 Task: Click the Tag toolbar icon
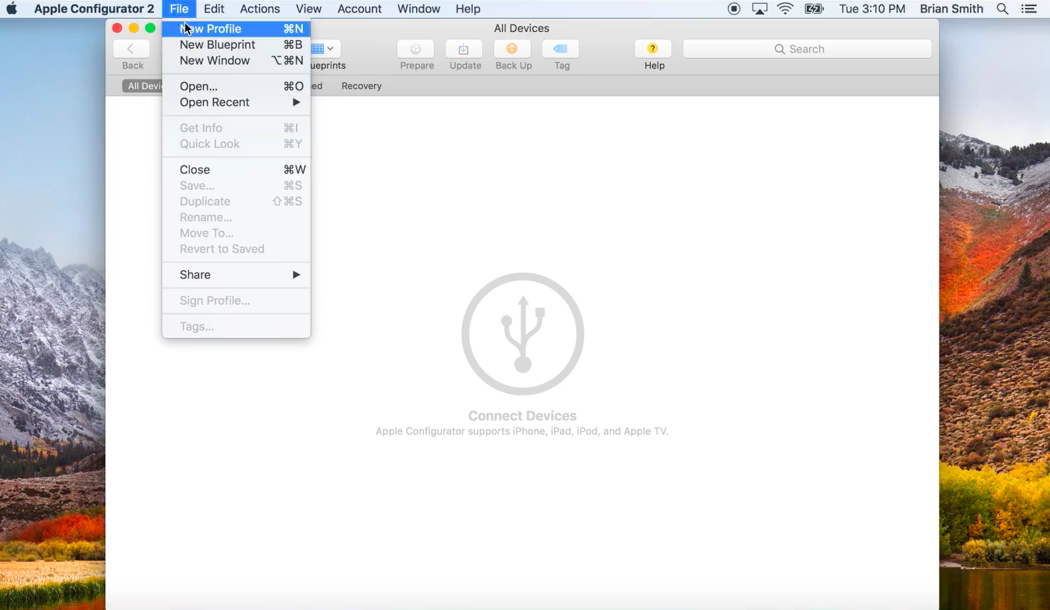pos(561,49)
